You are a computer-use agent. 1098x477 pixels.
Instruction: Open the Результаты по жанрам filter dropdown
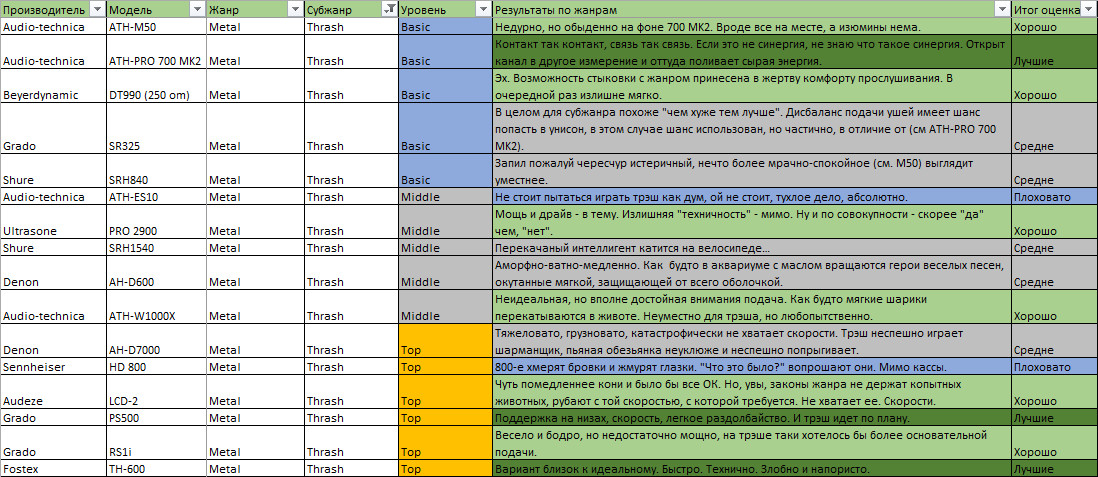pyautogui.click(x=1001, y=9)
